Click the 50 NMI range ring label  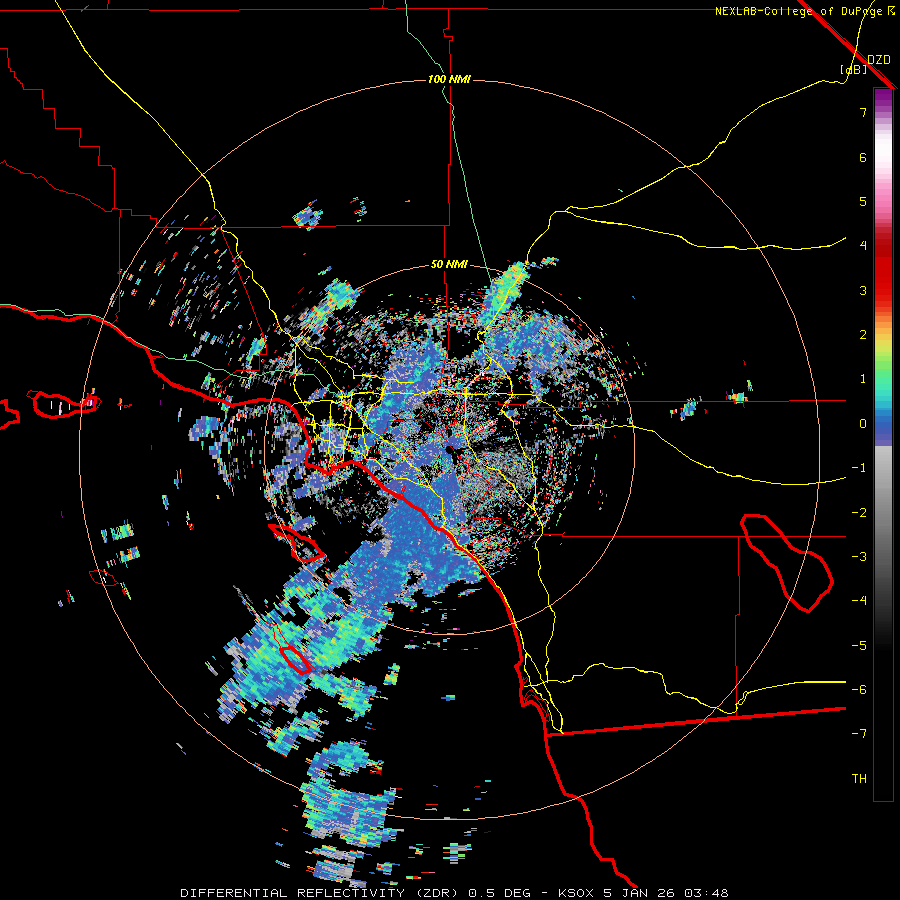click(x=449, y=265)
